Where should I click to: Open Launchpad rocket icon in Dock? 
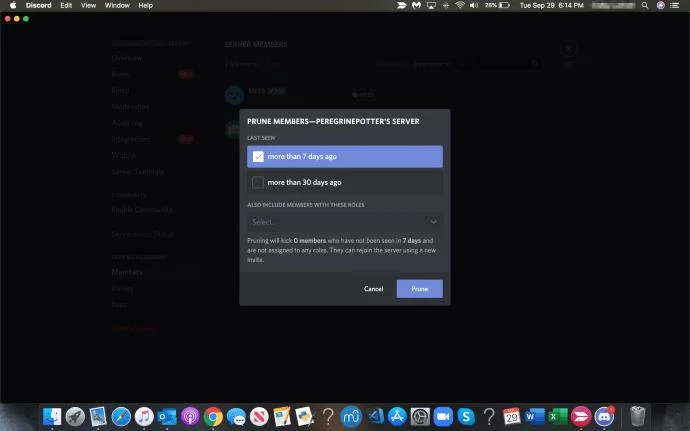75,416
